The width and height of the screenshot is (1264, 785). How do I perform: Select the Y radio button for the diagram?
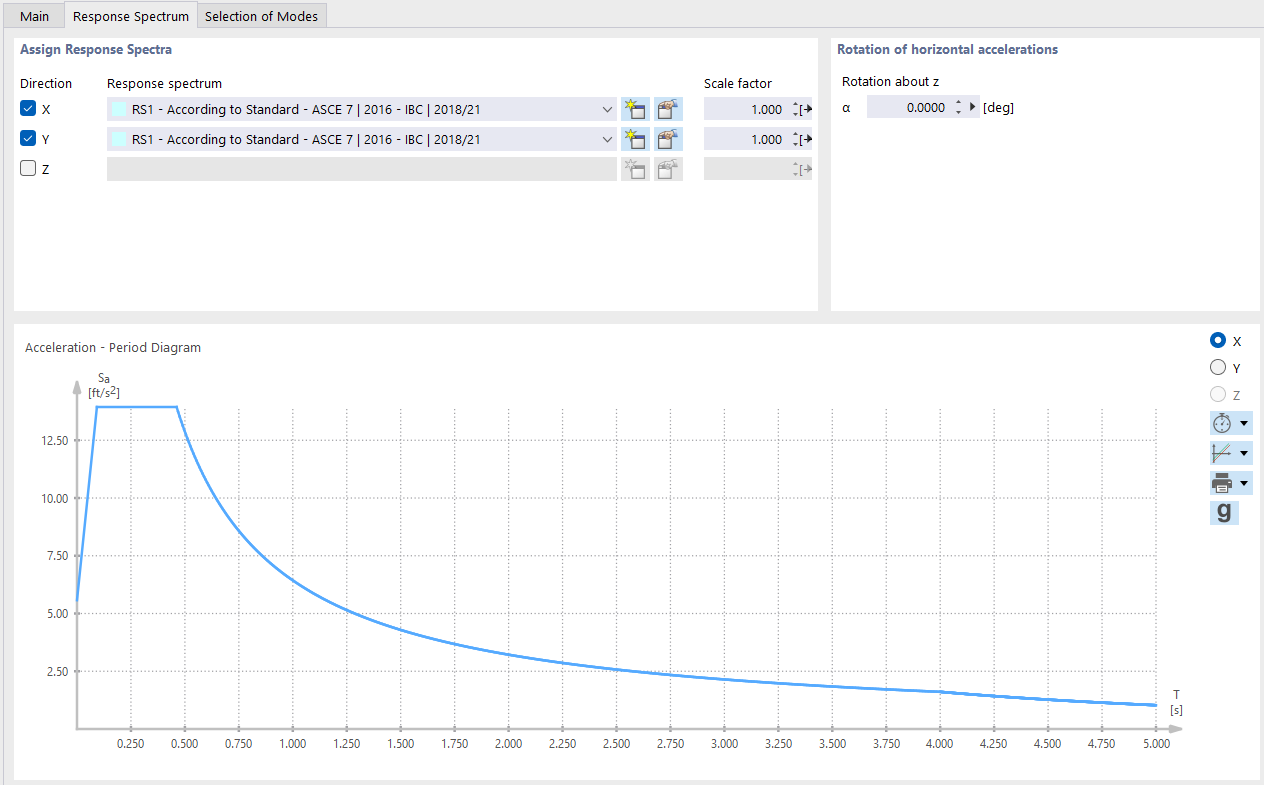(1217, 366)
